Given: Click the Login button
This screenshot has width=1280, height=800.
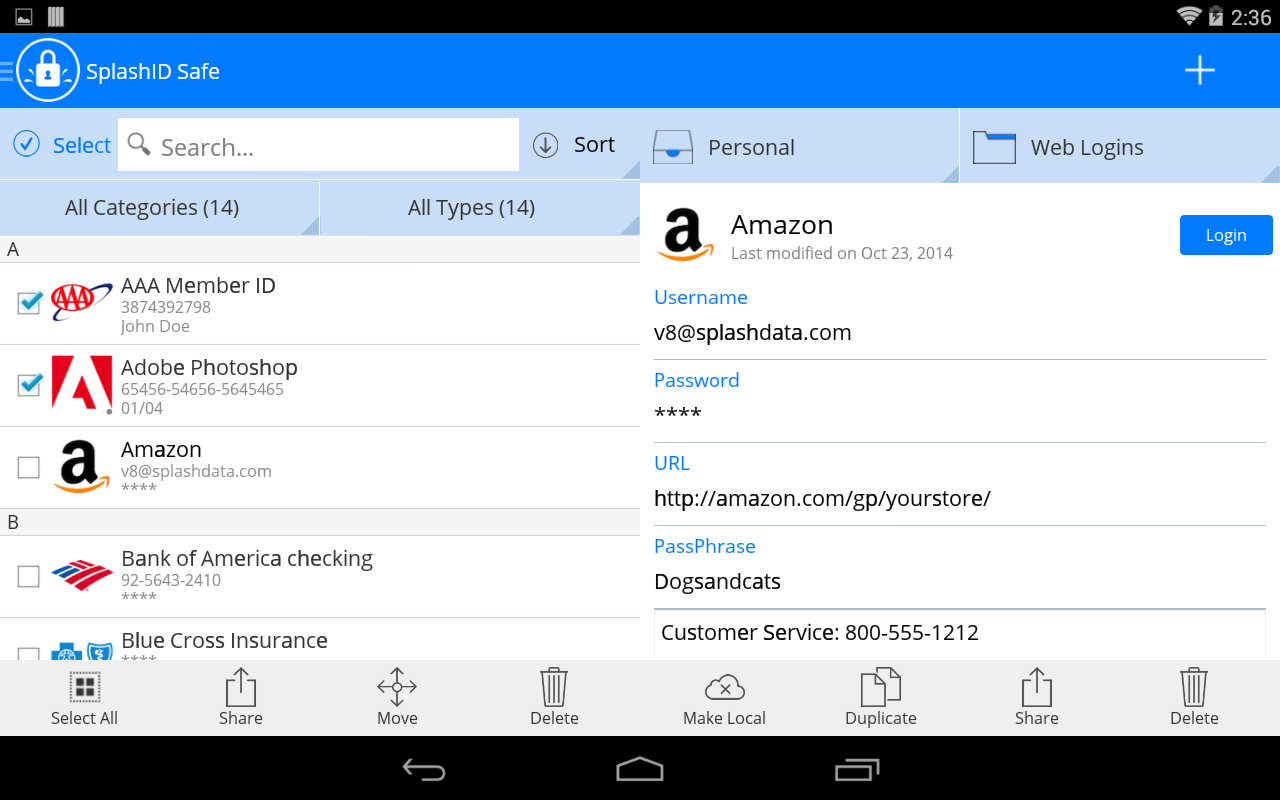Looking at the screenshot, I should 1226,235.
